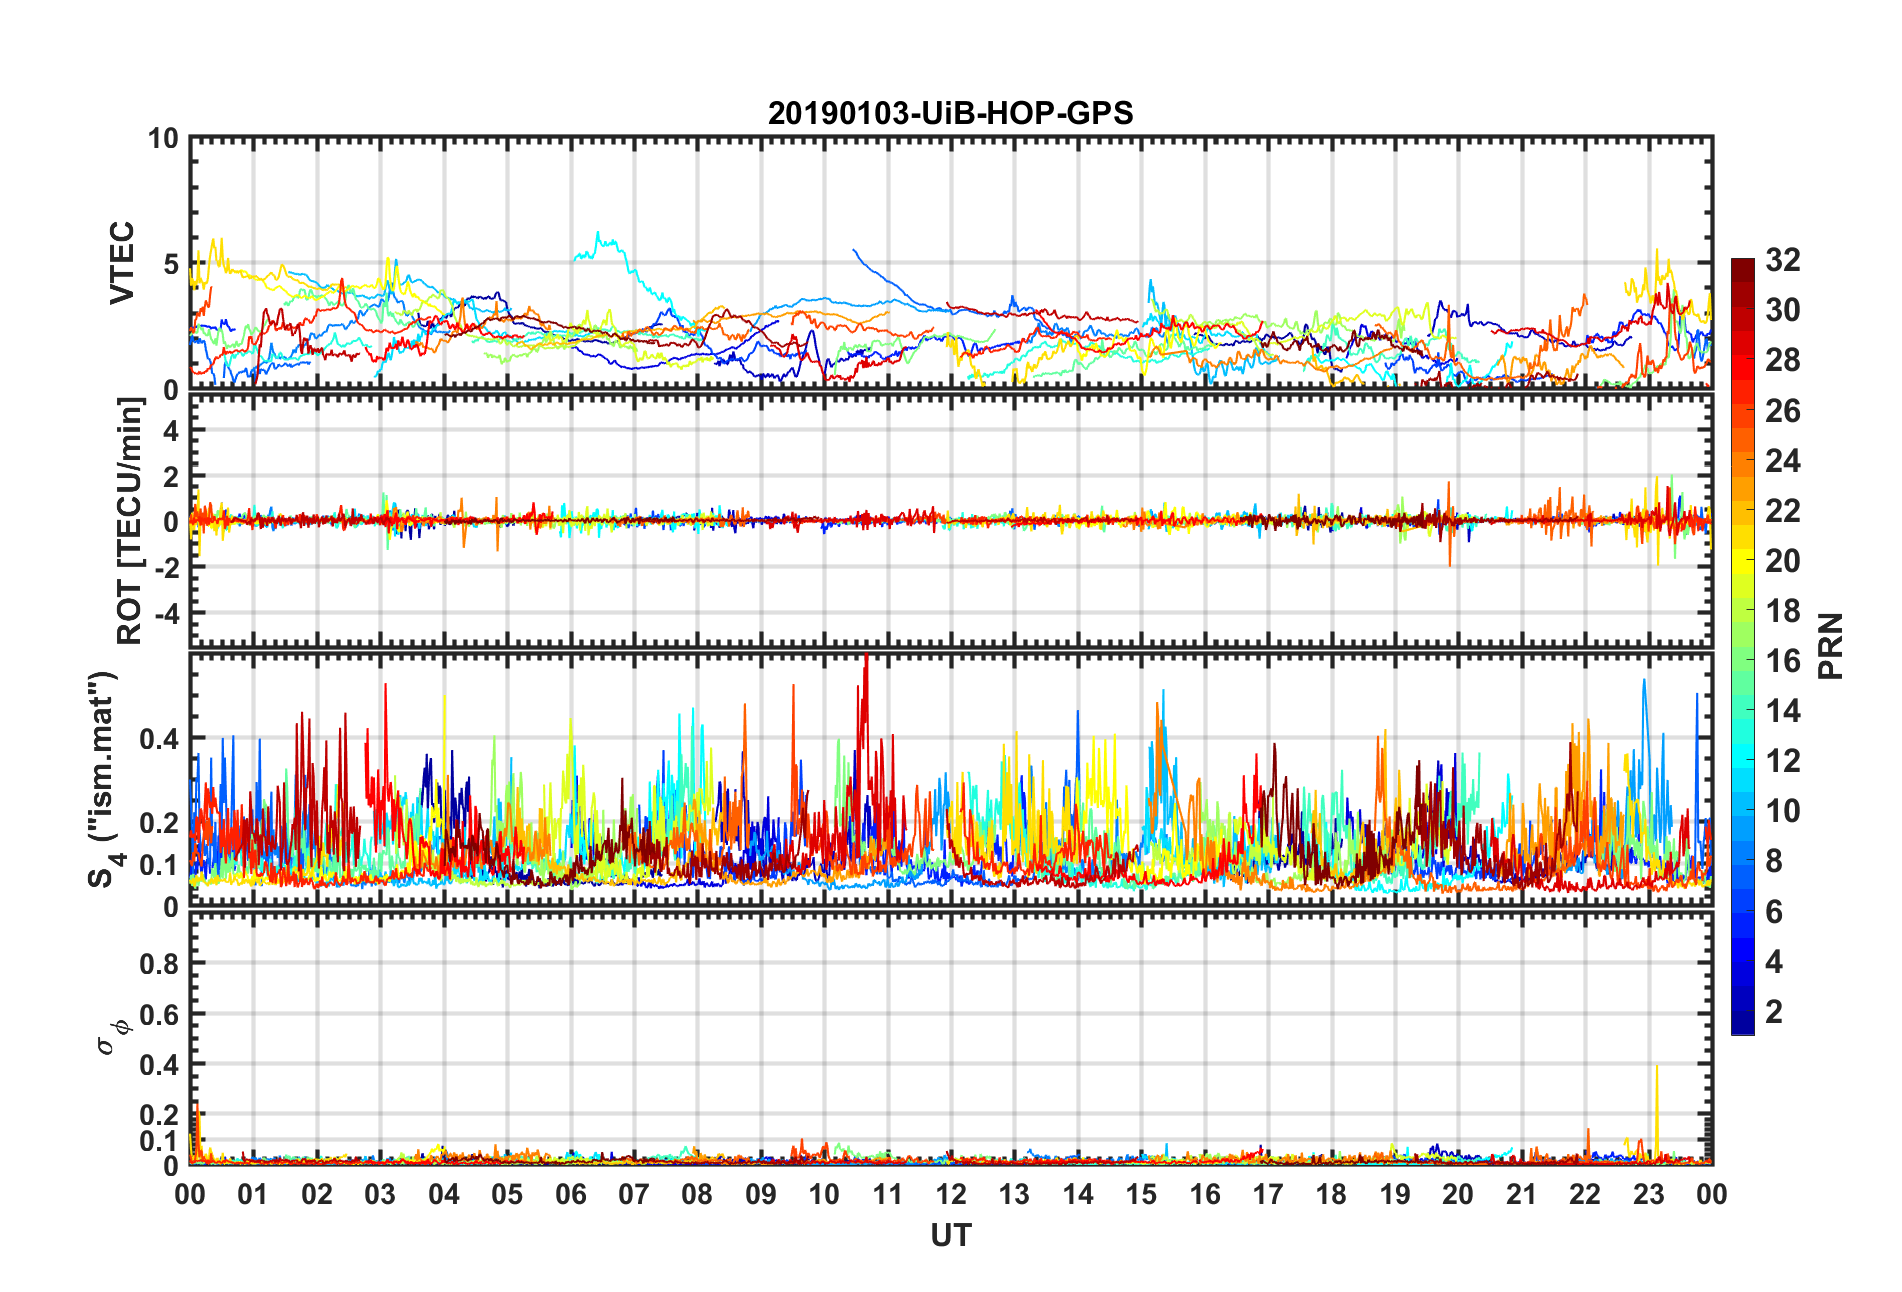The height and width of the screenshot is (1292, 1902).
Task: Select colorbar tick label "26"
Action: [1782, 410]
